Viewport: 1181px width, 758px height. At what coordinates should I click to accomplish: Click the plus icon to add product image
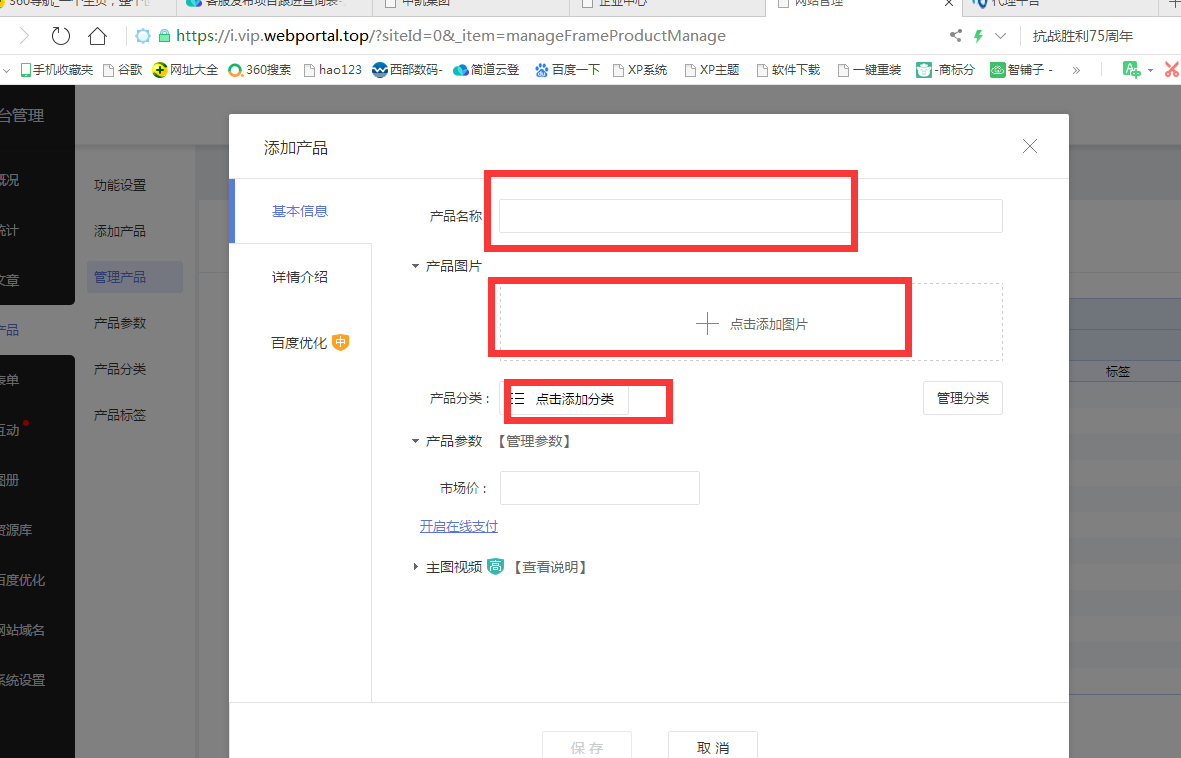[x=707, y=323]
